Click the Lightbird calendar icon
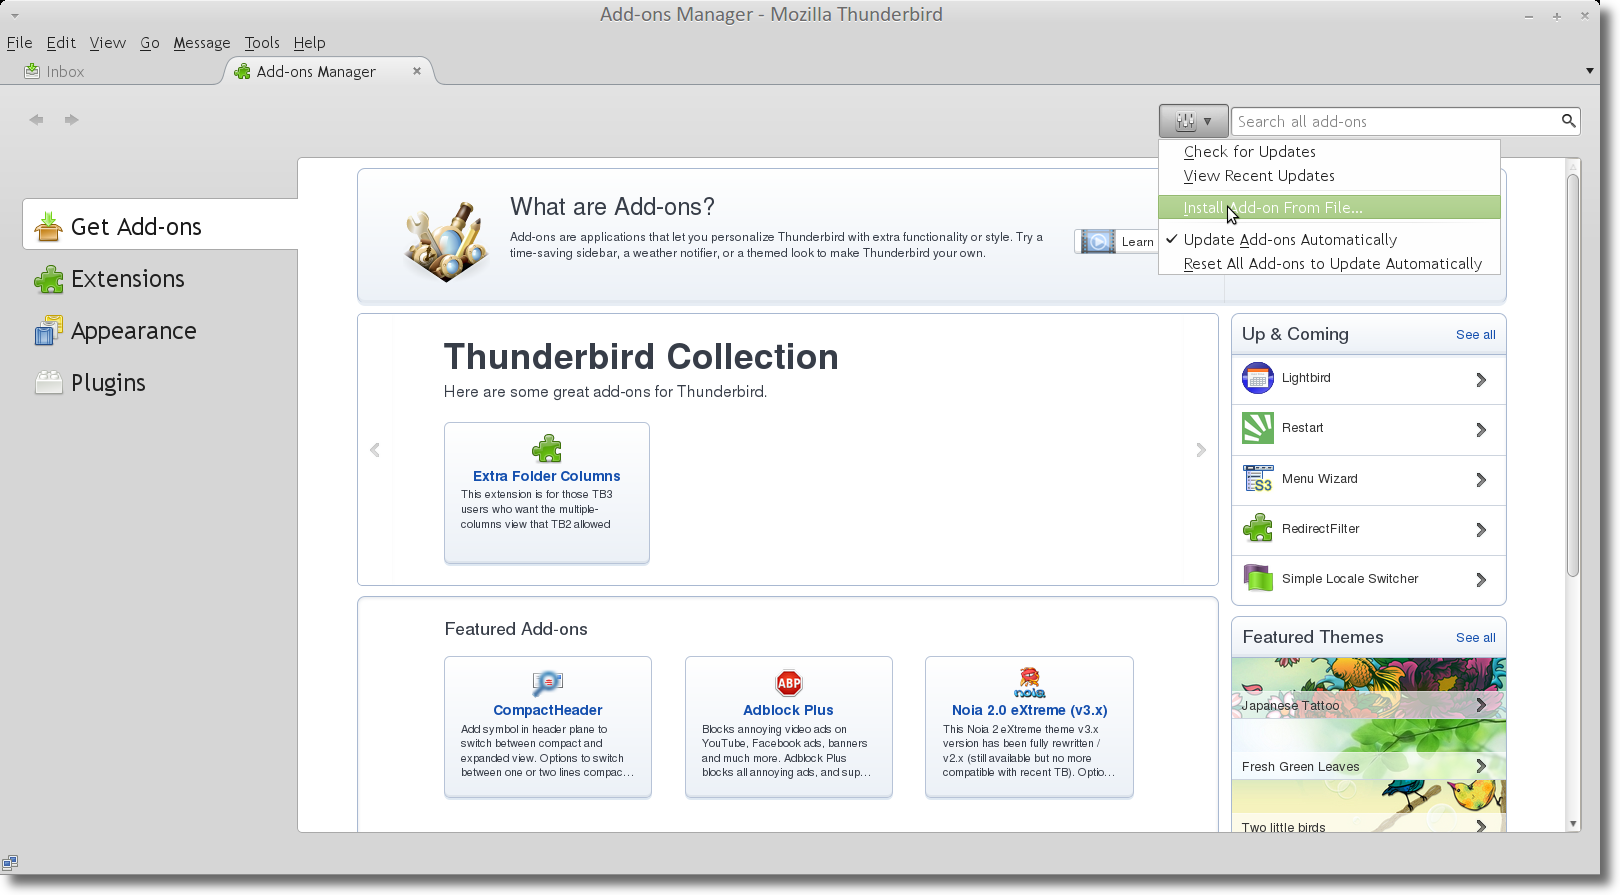Image resolution: width=1620 pixels, height=895 pixels. 1258,378
